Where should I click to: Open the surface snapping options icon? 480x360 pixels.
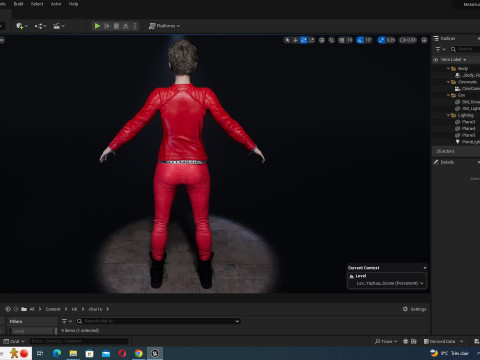(331, 40)
